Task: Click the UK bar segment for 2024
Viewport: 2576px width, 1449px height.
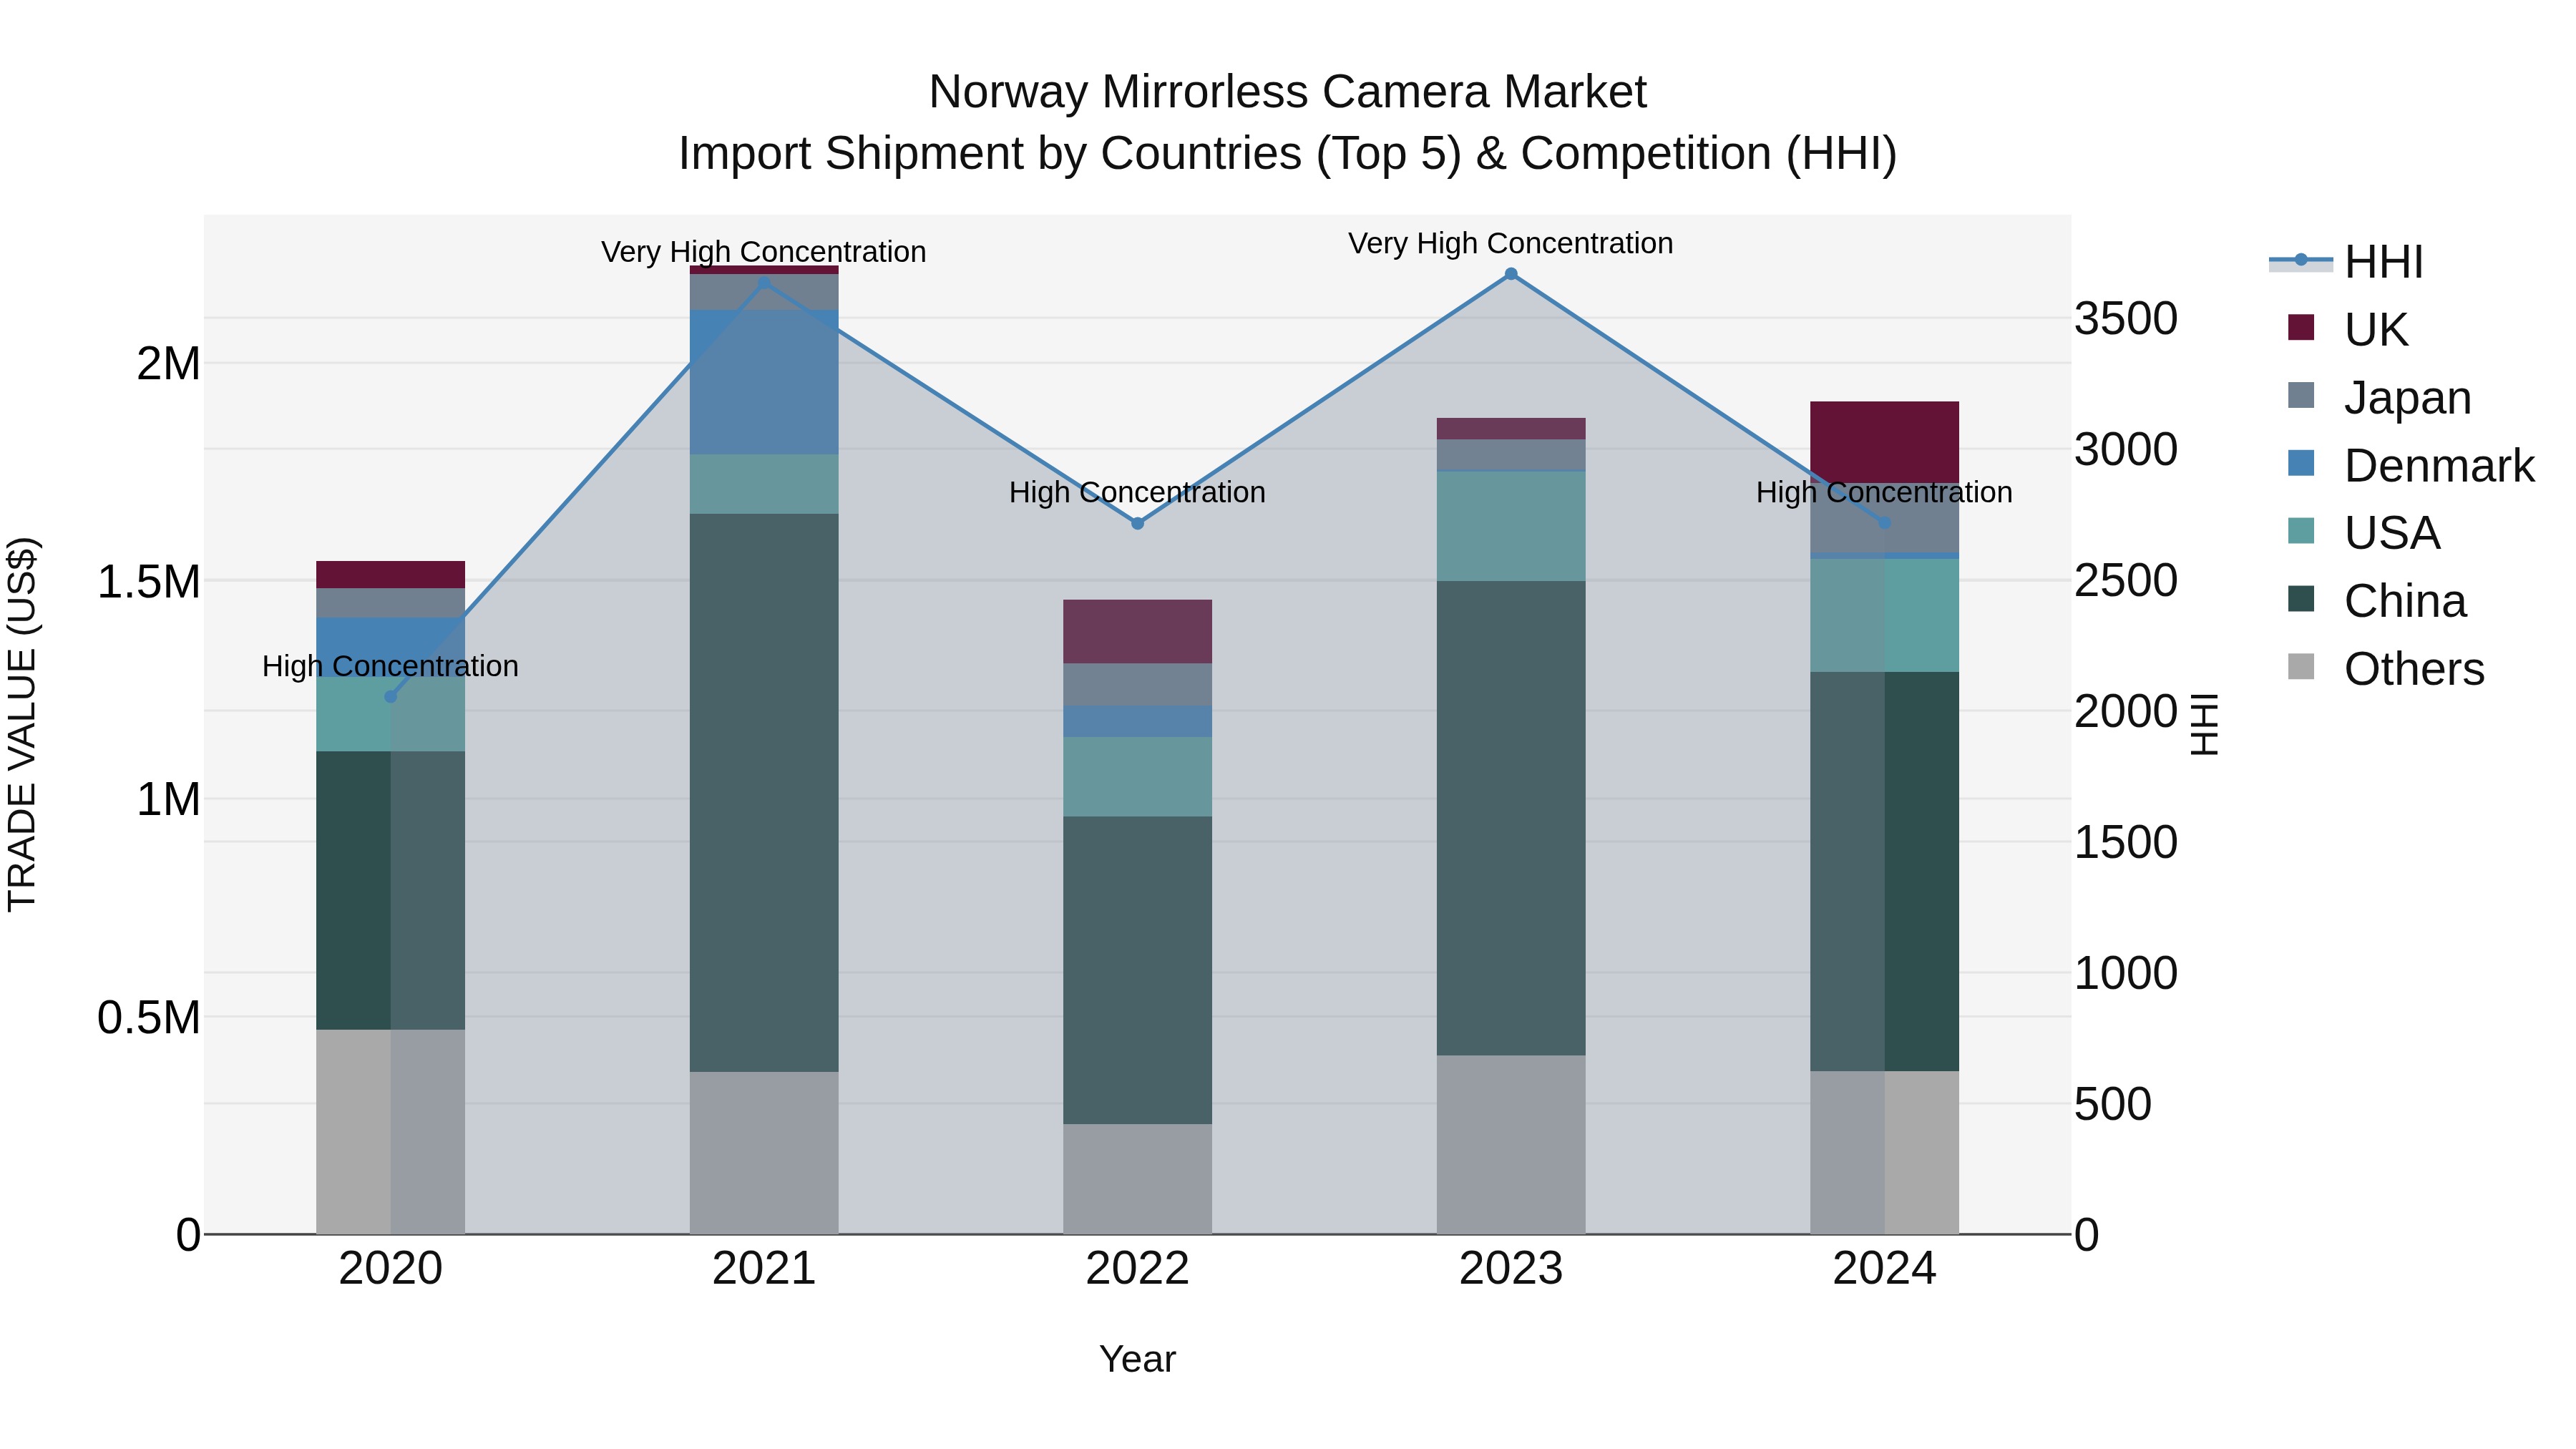Action: [x=1884, y=443]
